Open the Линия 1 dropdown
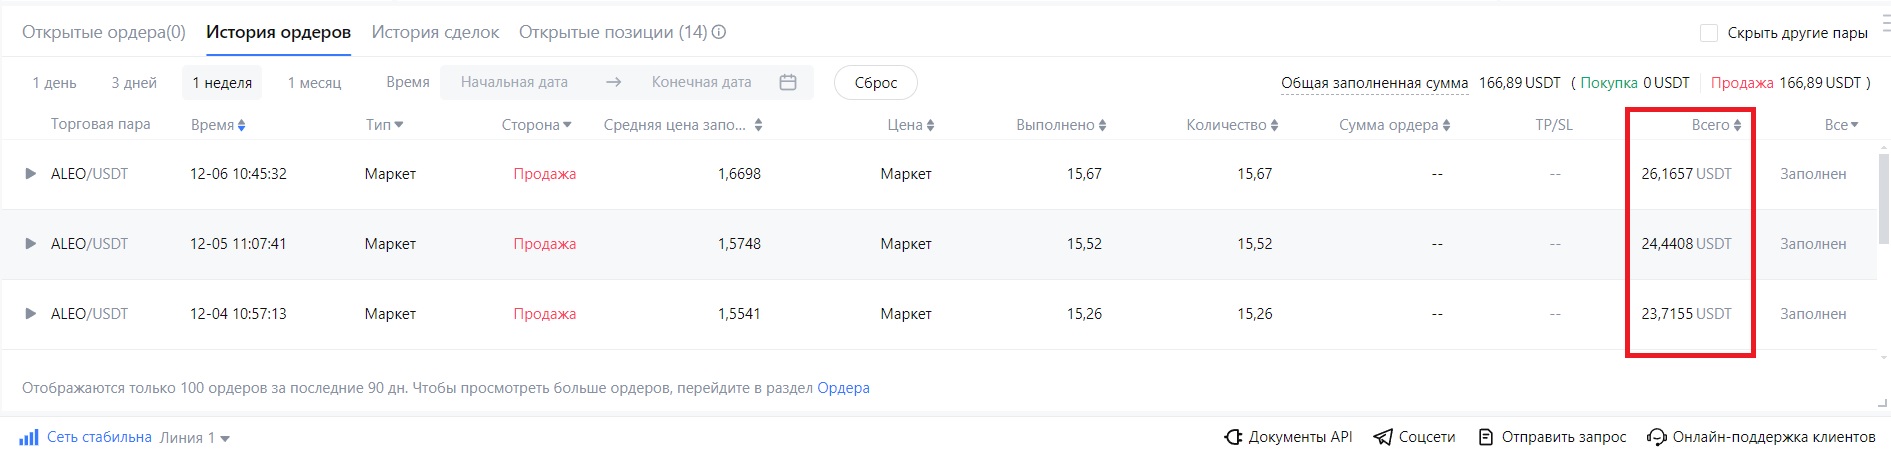Image resolution: width=1891 pixels, height=453 pixels. (x=195, y=437)
